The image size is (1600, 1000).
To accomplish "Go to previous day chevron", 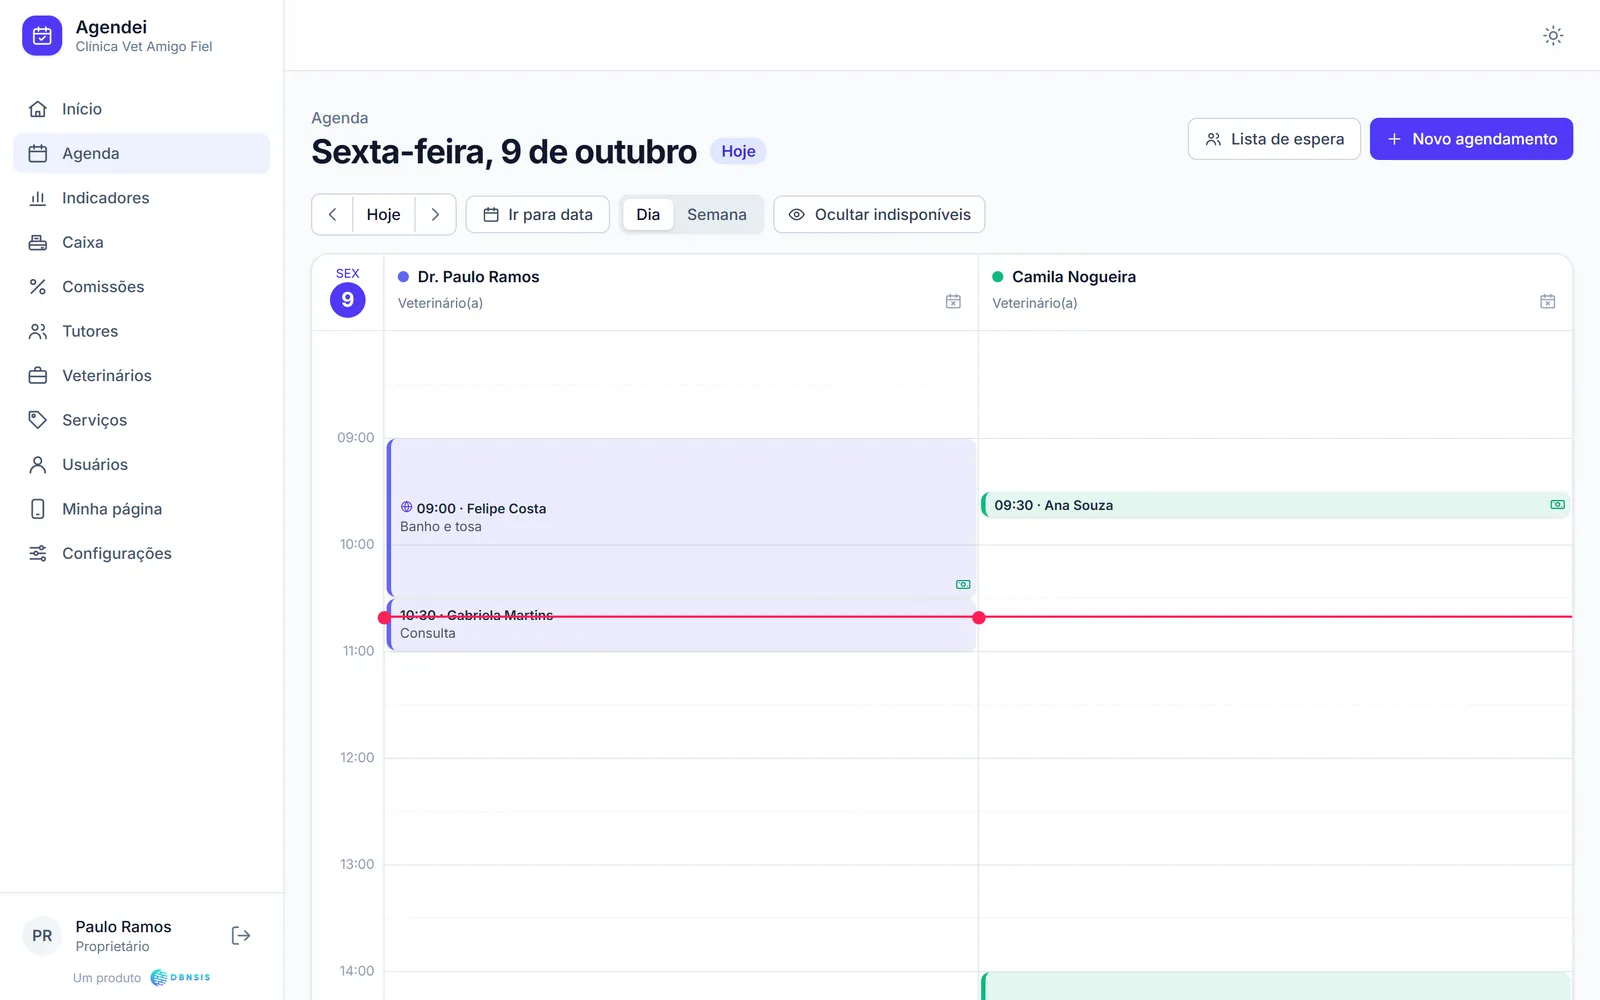I will click(x=333, y=215).
